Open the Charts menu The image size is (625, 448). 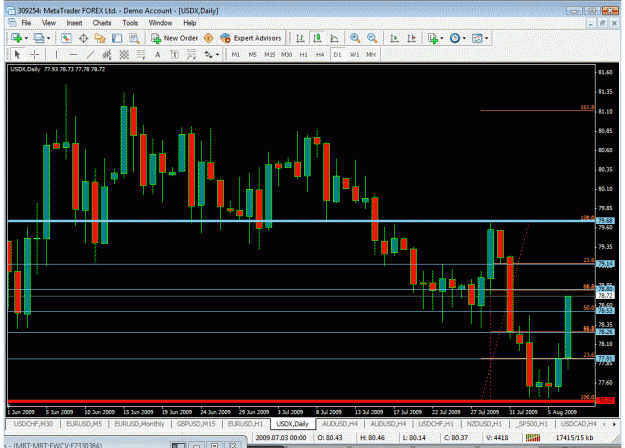click(102, 23)
